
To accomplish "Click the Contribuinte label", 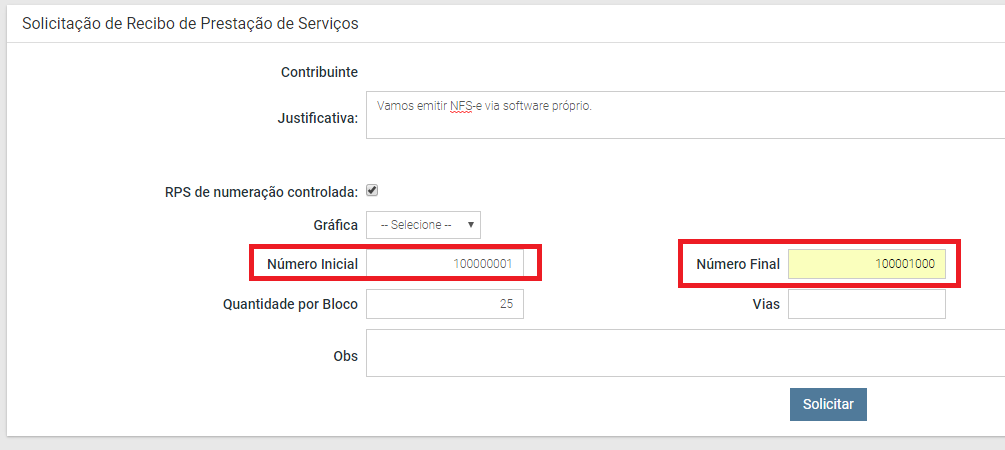I will point(319,72).
